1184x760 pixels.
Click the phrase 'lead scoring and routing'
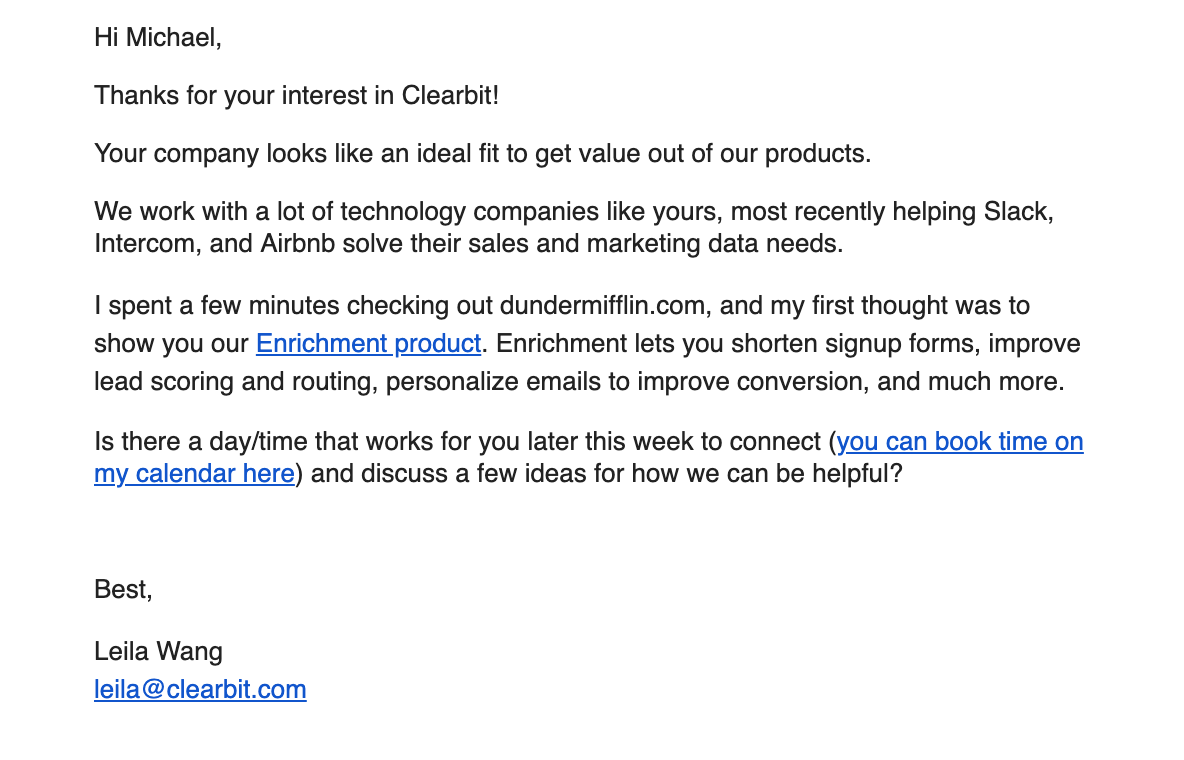click(x=233, y=382)
